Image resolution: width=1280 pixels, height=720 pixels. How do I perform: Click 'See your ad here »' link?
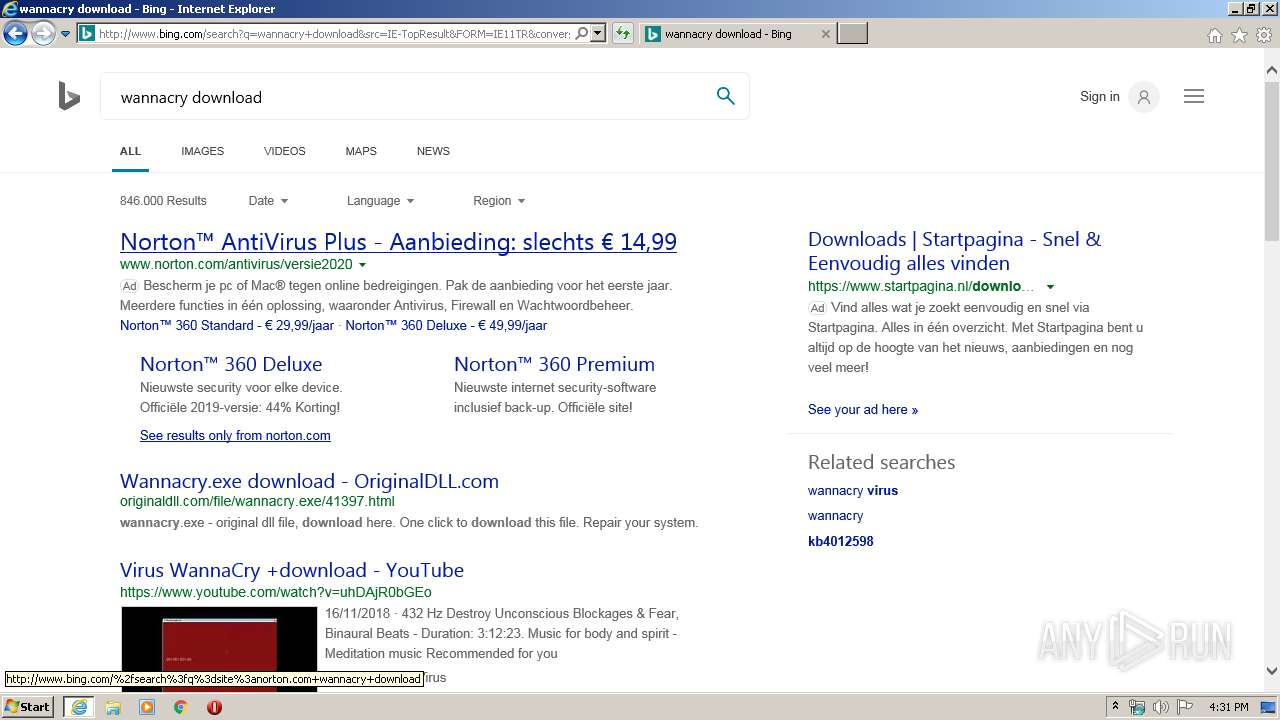point(863,409)
